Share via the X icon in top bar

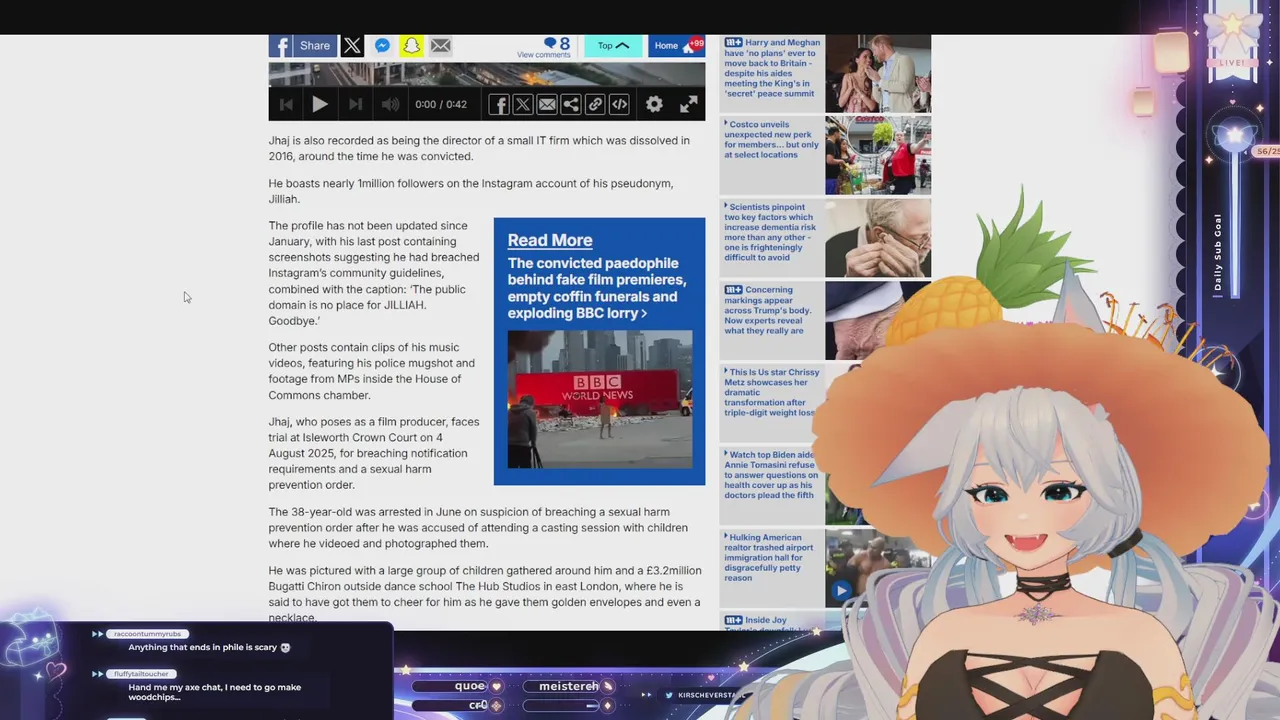tap(352, 46)
